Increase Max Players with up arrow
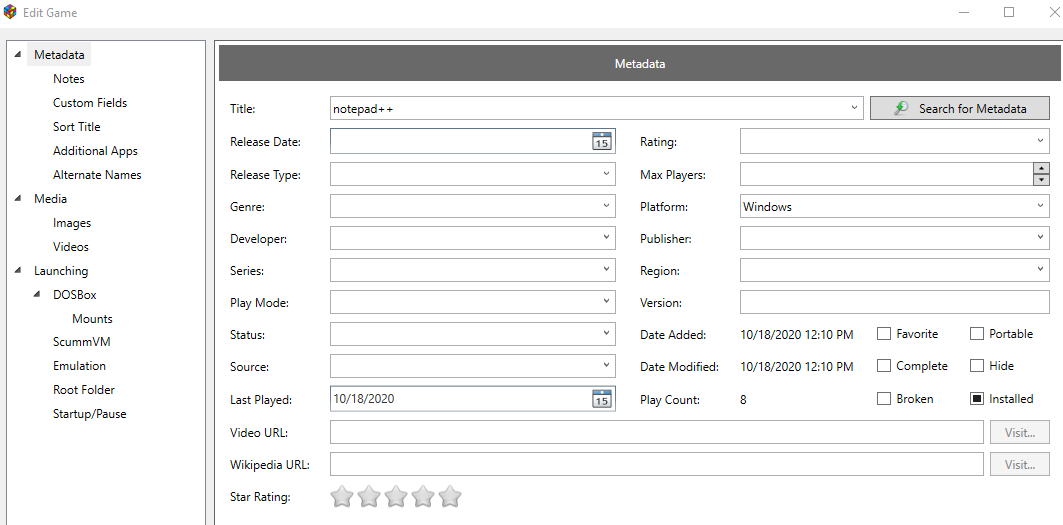The width and height of the screenshot is (1063, 525). point(1041,168)
